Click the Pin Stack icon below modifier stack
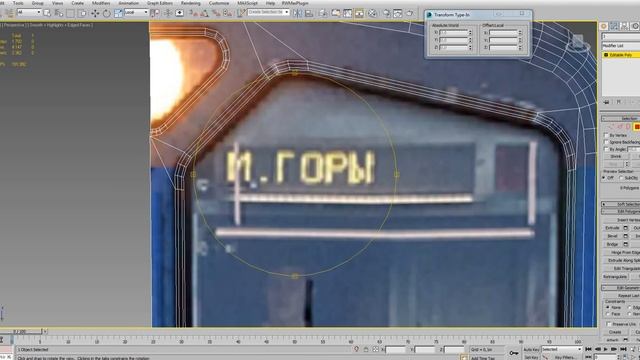The width and height of the screenshot is (640, 360). point(607,102)
